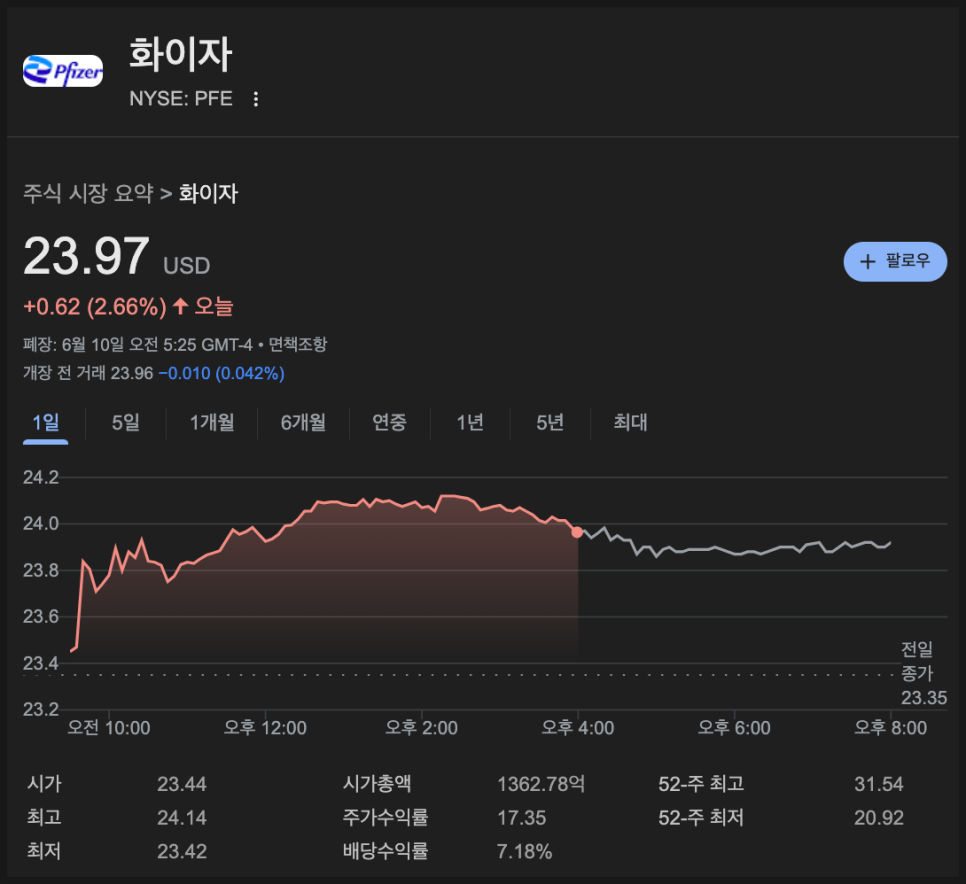Click the 시가총액 value 1362.78억

pos(541,784)
